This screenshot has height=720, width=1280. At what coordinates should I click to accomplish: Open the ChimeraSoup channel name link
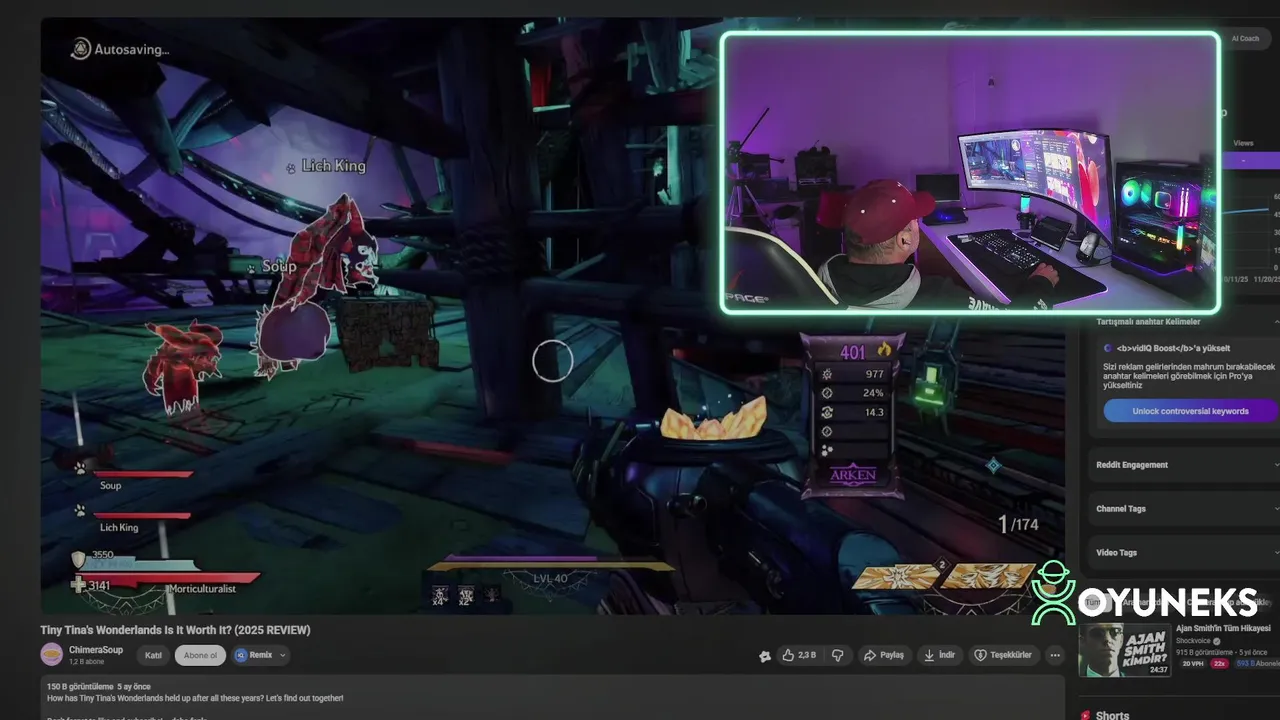96,650
